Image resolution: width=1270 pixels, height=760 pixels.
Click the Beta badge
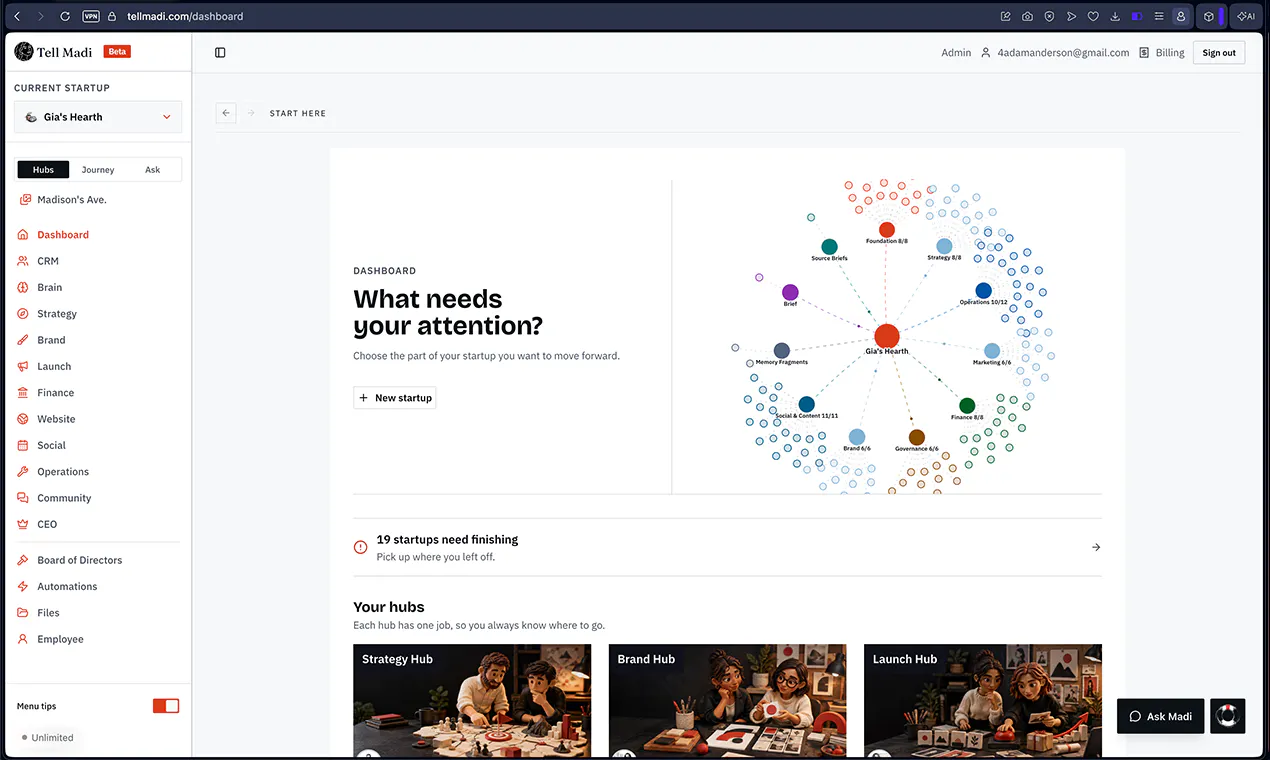(x=117, y=52)
